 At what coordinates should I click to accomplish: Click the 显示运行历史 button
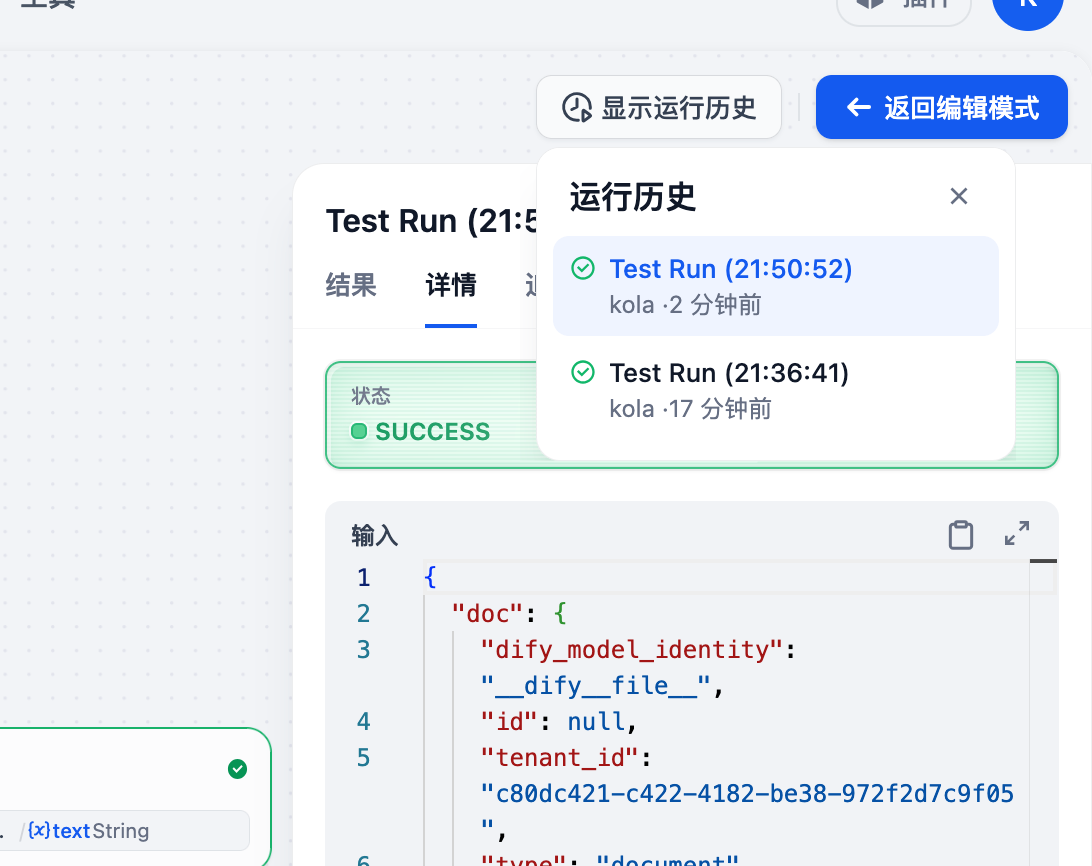pos(659,107)
